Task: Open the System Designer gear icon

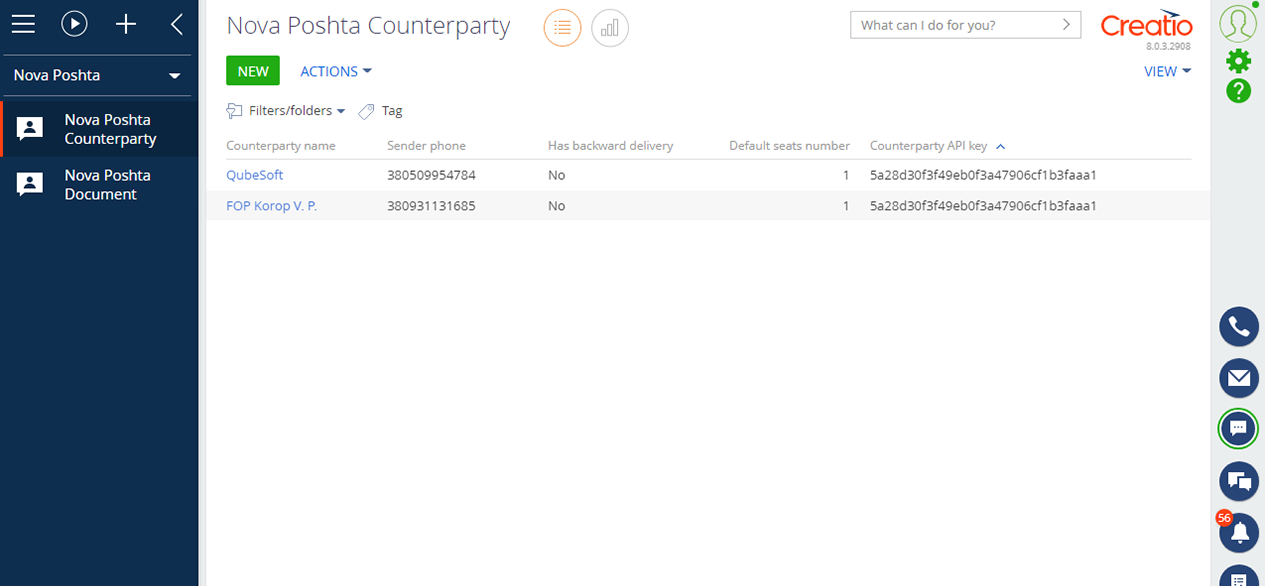Action: click(1238, 61)
